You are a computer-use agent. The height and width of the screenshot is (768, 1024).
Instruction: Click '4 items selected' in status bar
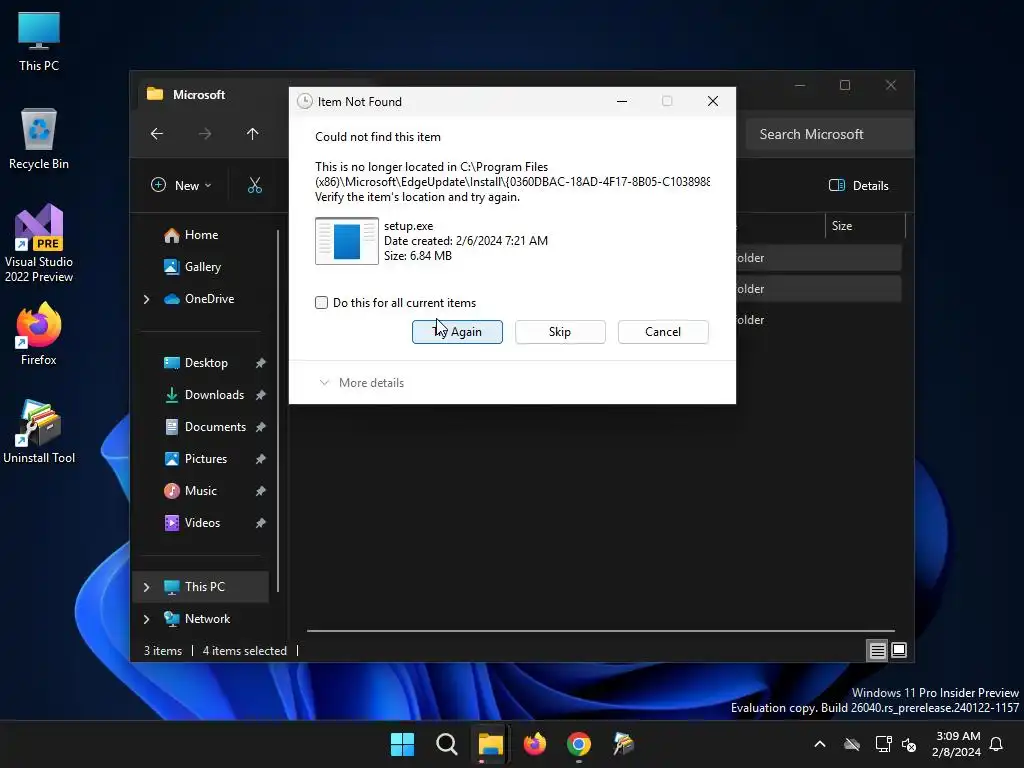(x=244, y=651)
